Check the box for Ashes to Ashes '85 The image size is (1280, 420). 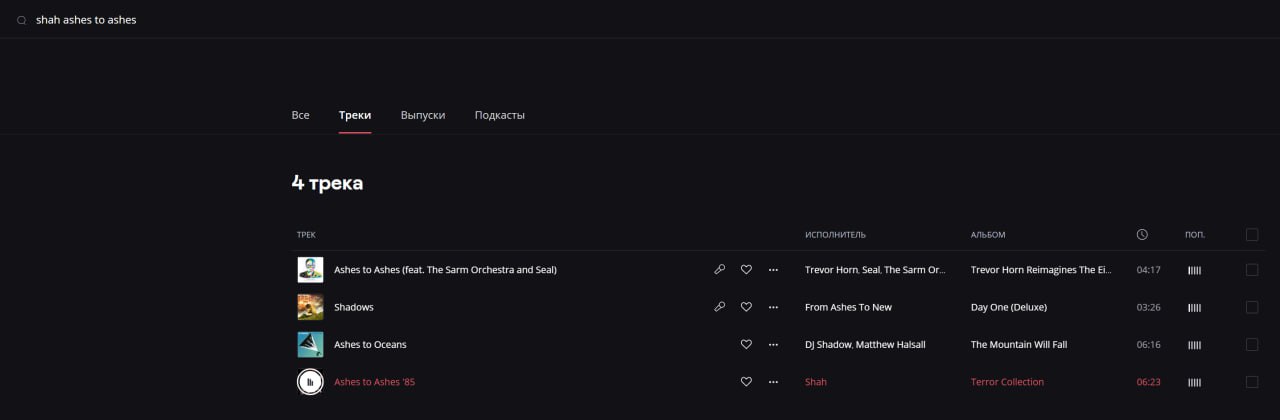[1252, 382]
